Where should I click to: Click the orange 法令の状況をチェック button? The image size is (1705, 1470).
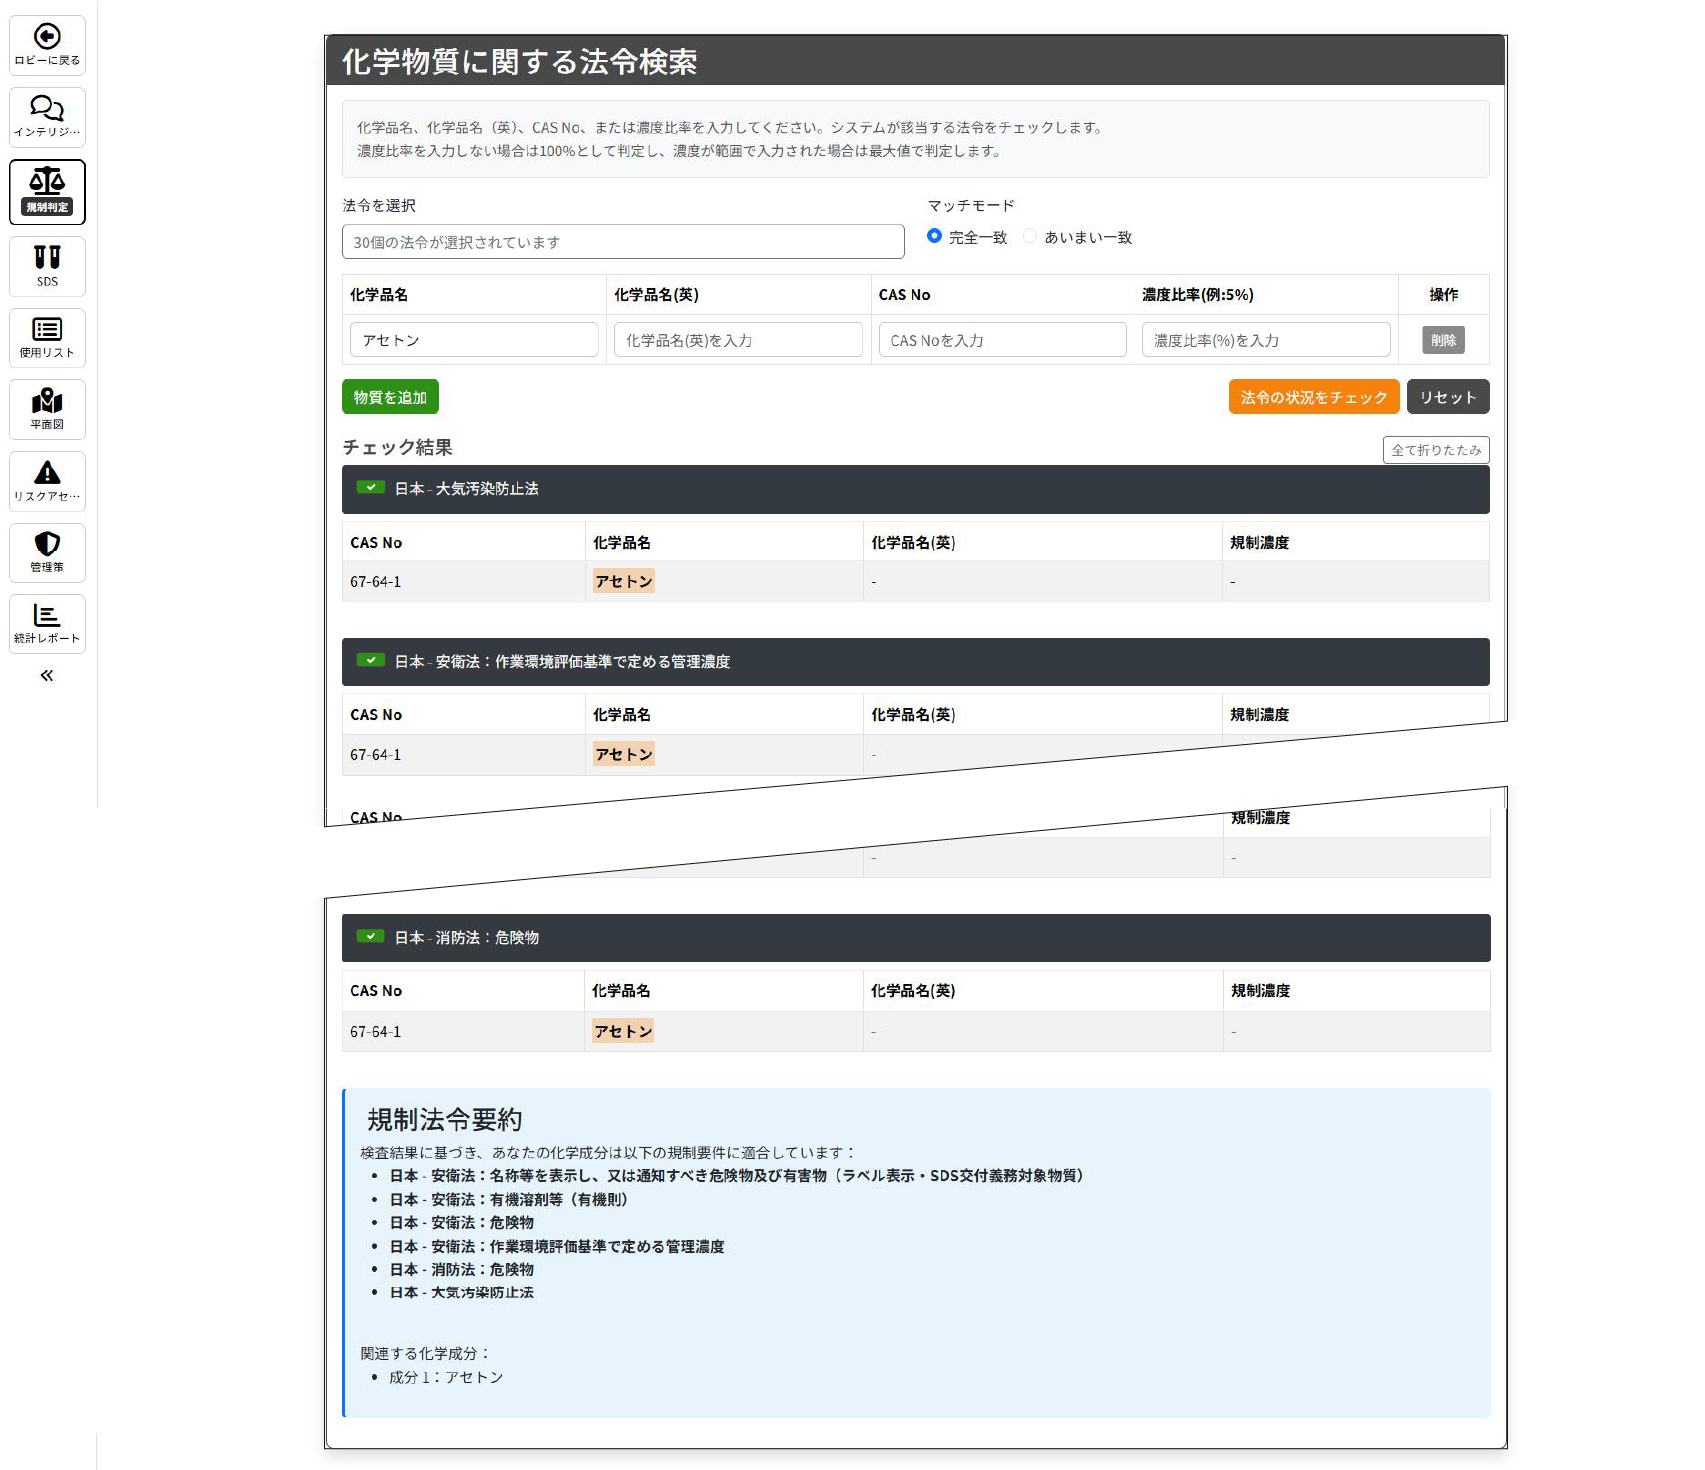pyautogui.click(x=1313, y=397)
